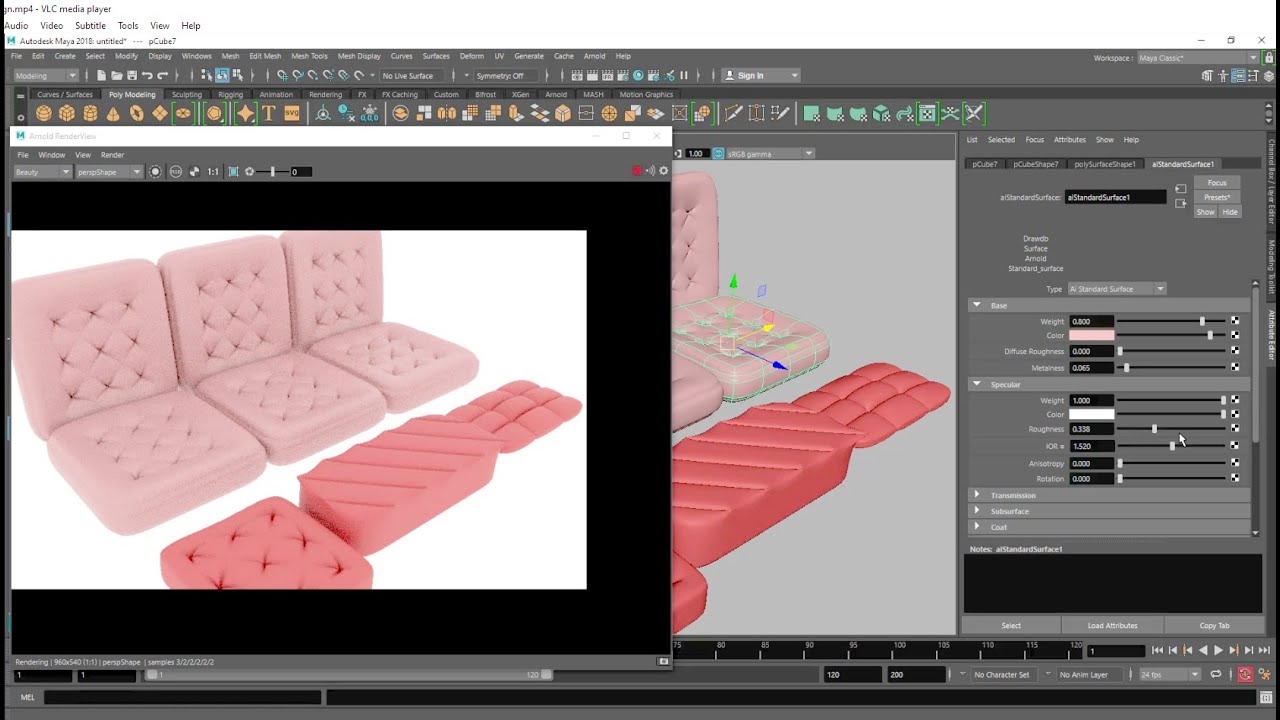1280x720 pixels.
Task: Open the Modeling menu set dropdown
Action: [45, 75]
